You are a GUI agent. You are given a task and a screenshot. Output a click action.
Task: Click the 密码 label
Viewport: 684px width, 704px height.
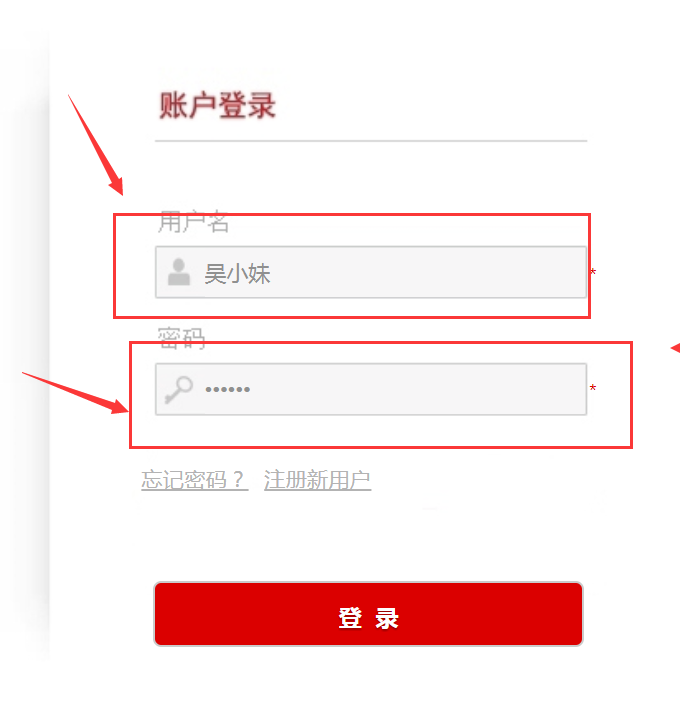coord(181,338)
